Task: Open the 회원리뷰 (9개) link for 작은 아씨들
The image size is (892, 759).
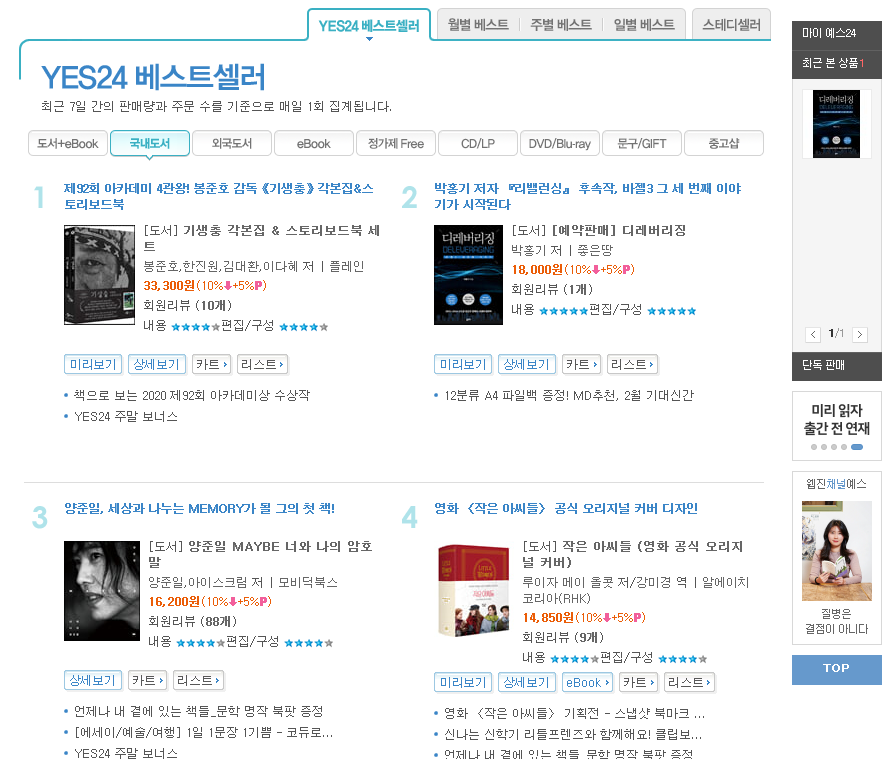Action: point(563,637)
